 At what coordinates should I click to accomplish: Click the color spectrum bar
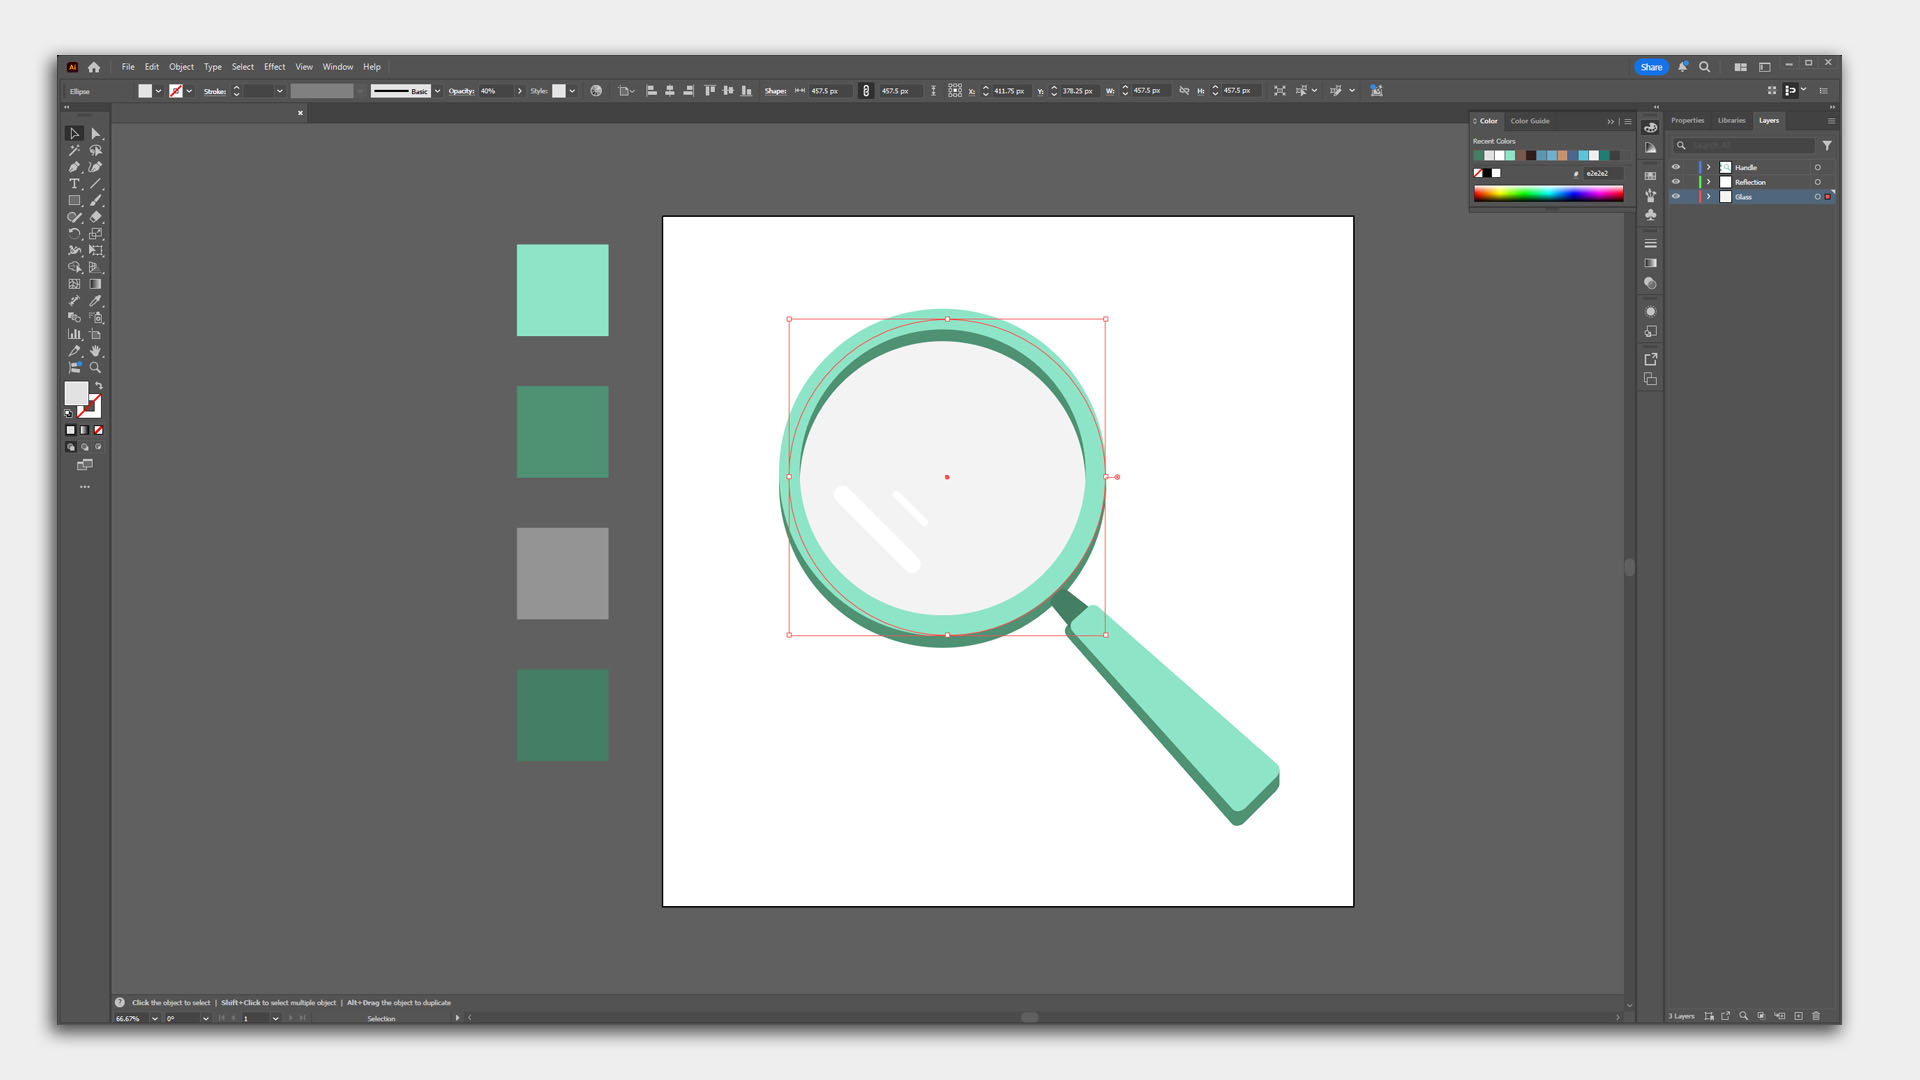click(x=1548, y=194)
